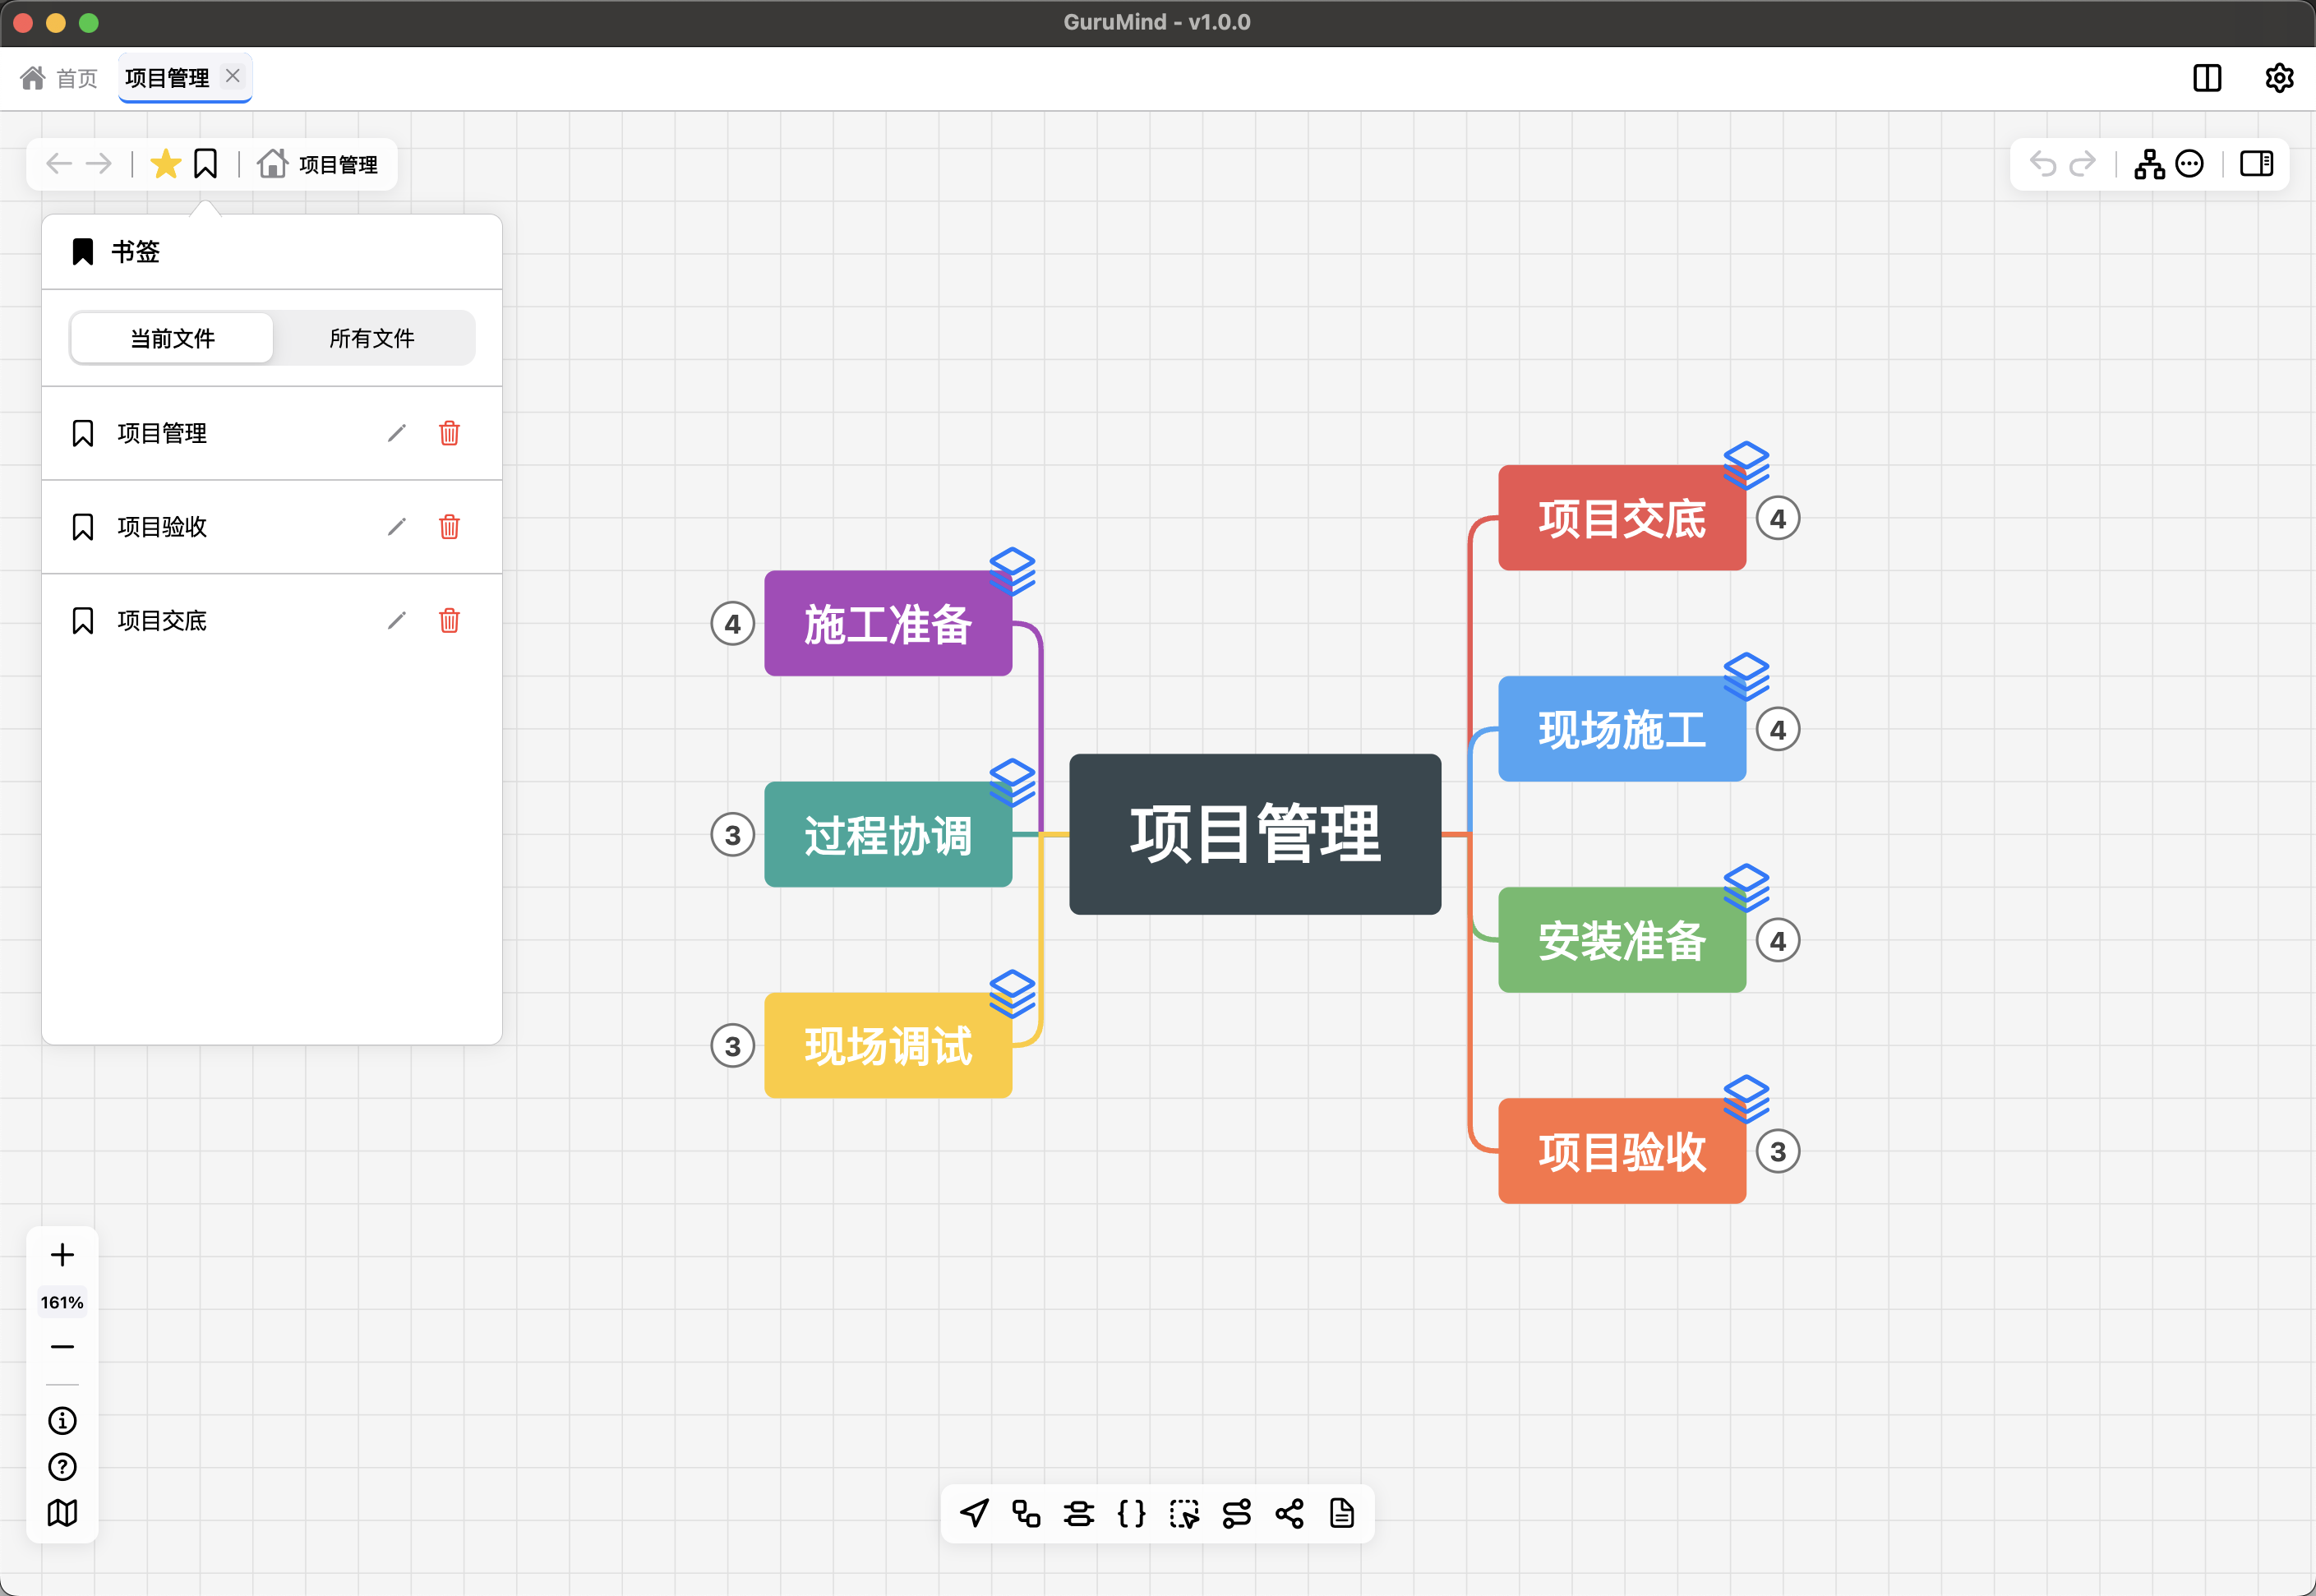Open the notes document icon in bottom toolbar
Screen dimensions: 2316x1596
click(1344, 1514)
